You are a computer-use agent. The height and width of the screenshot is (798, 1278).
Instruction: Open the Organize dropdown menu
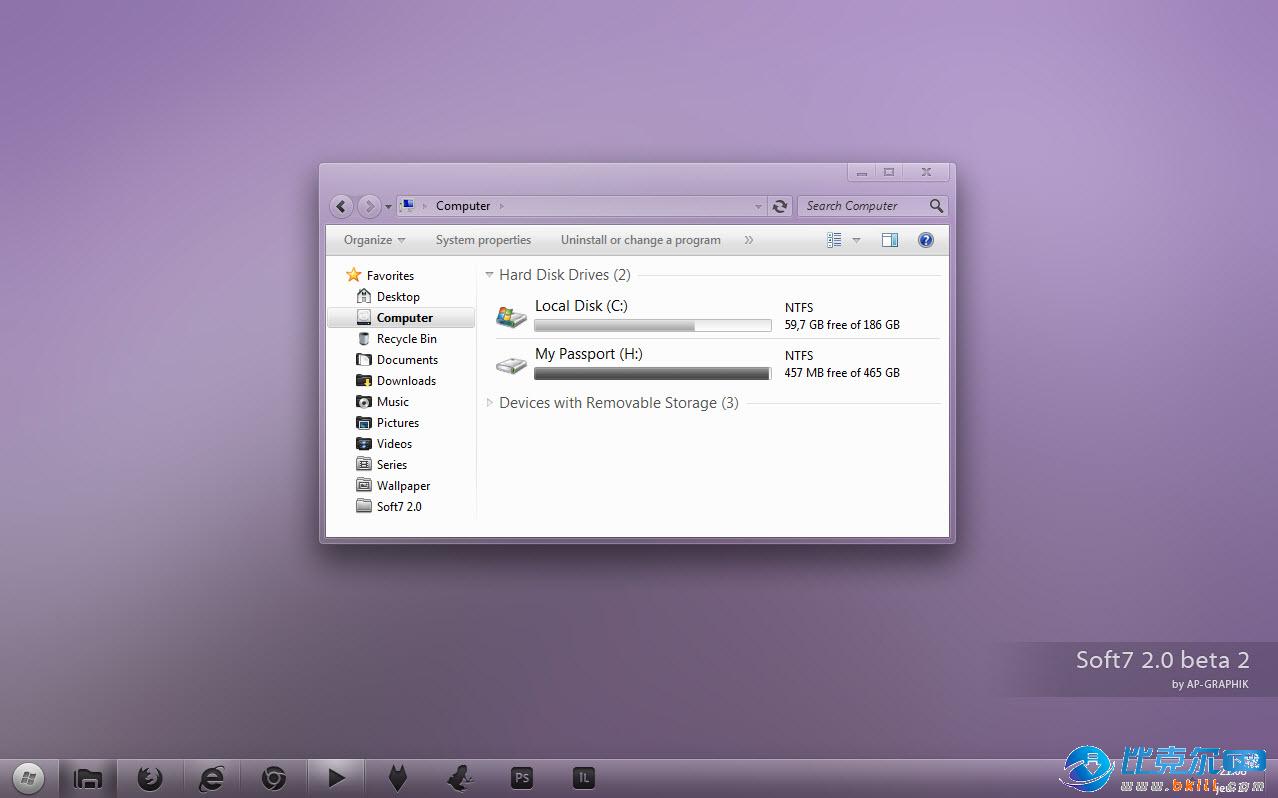tap(374, 240)
